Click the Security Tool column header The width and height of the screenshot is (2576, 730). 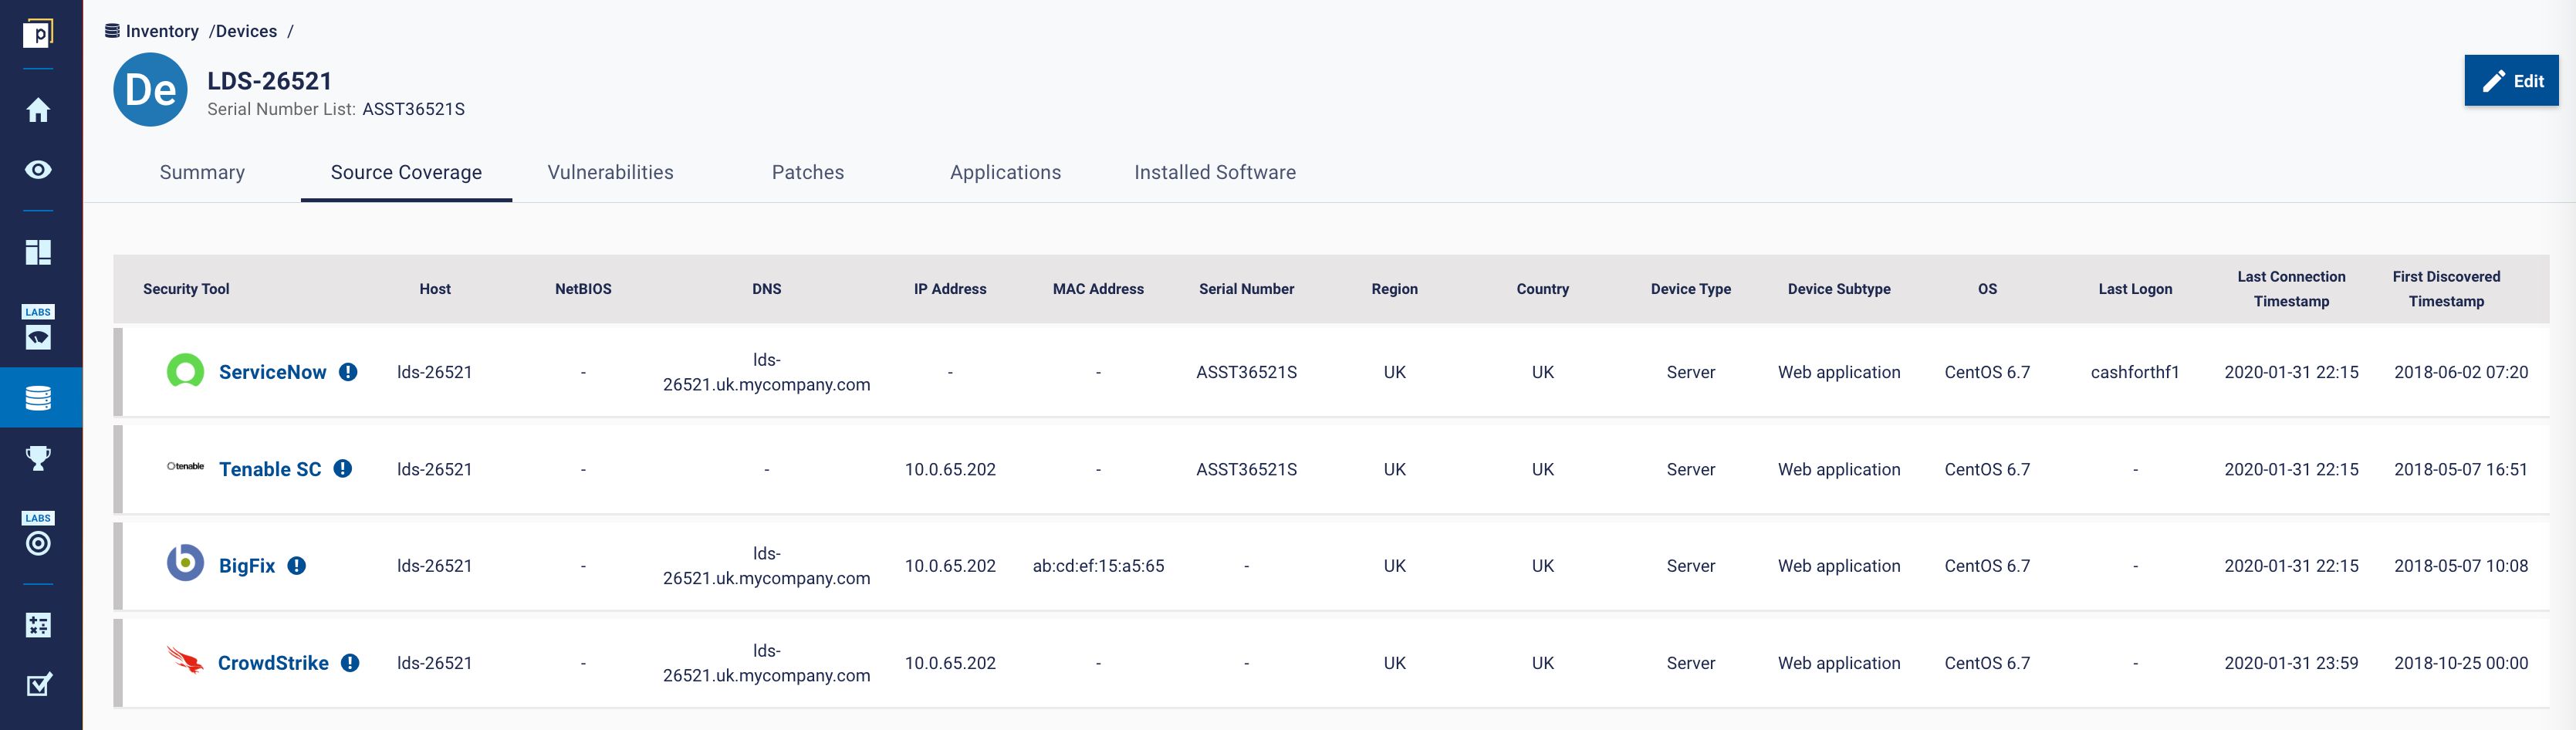[x=186, y=289]
